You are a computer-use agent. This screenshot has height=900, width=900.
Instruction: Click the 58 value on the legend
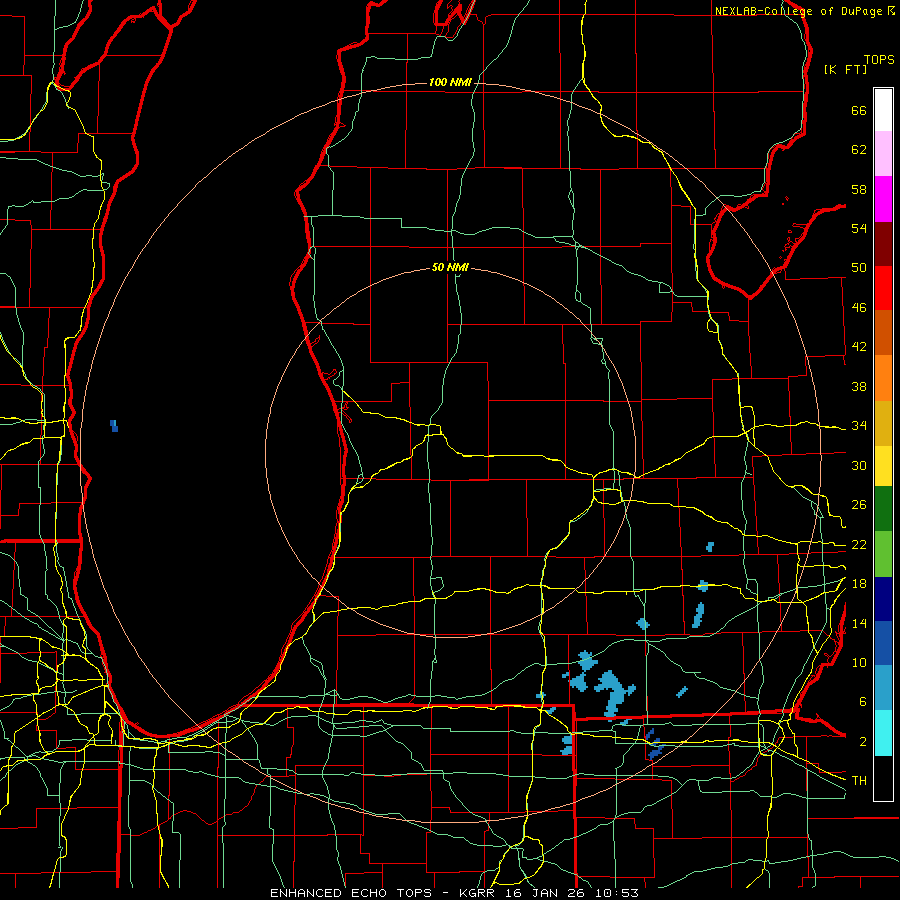tap(859, 189)
